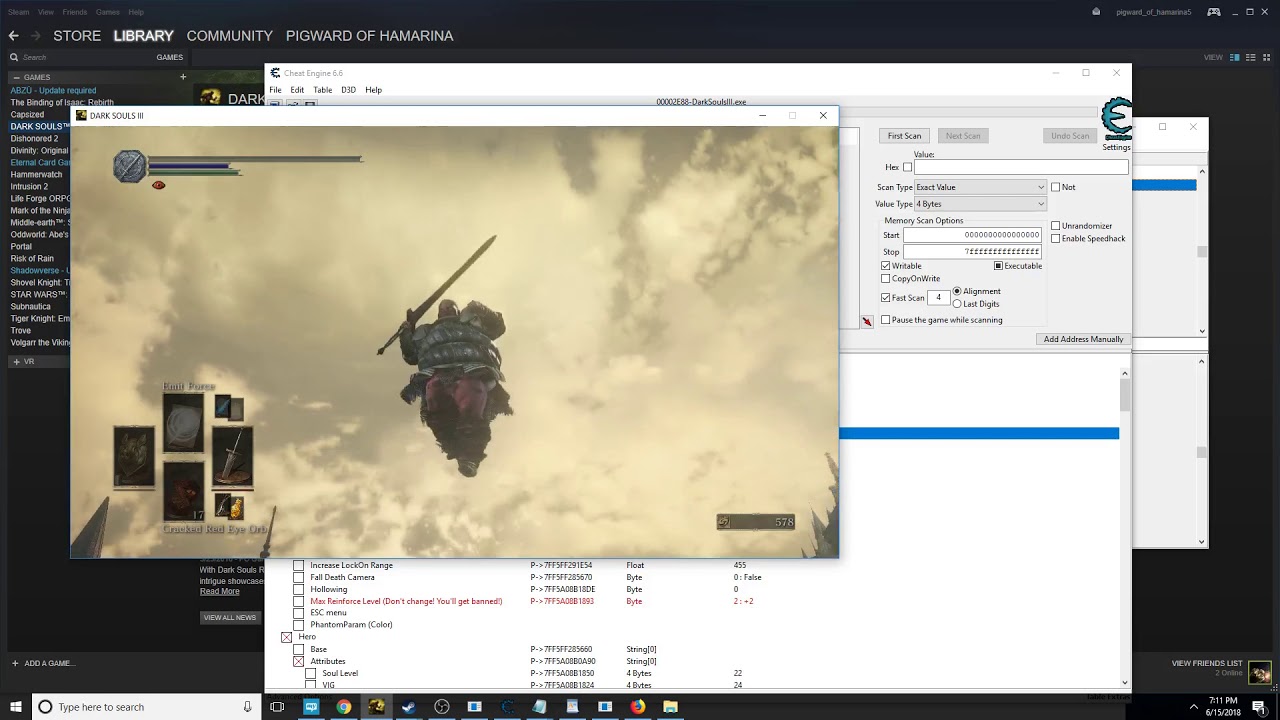Go back using Steam's back arrow

click(13, 35)
